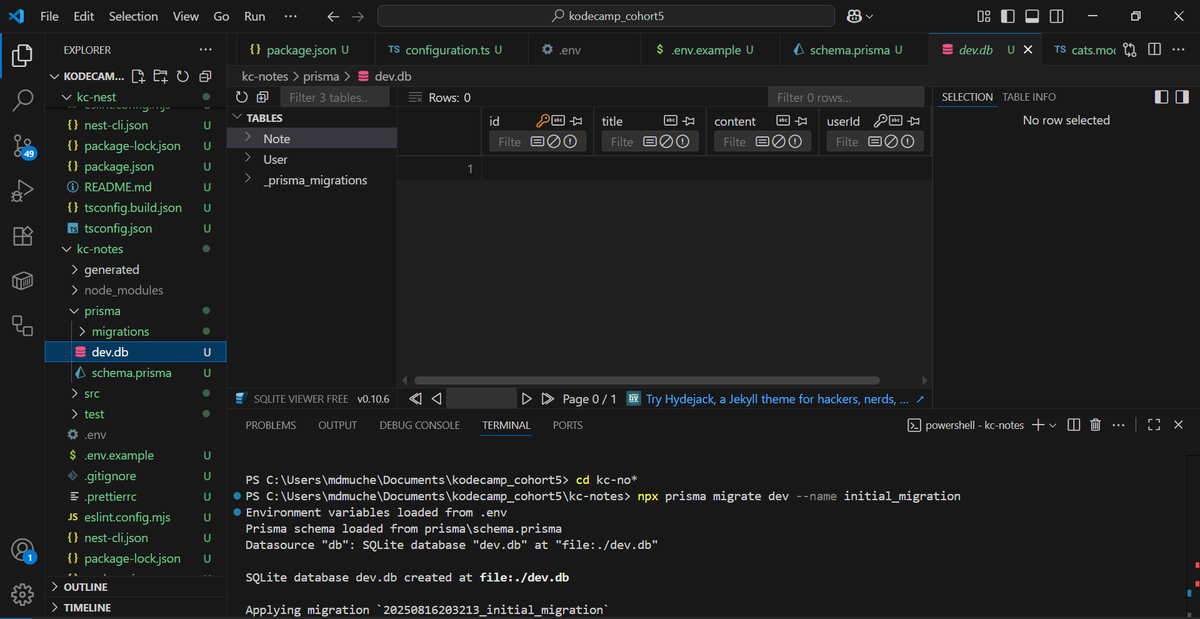Viewport: 1200px width, 619px height.
Task: Refresh the Explorer file tree
Action: (182, 76)
